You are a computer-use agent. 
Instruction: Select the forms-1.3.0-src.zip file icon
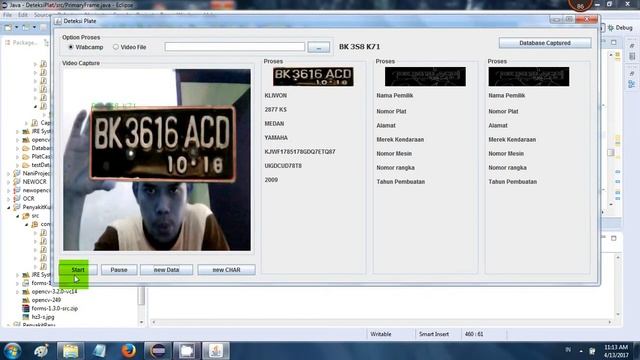26,309
